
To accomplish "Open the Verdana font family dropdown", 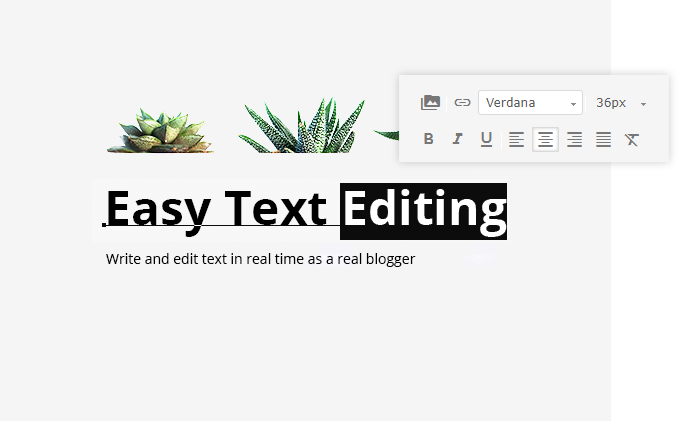I will pyautogui.click(x=530, y=102).
